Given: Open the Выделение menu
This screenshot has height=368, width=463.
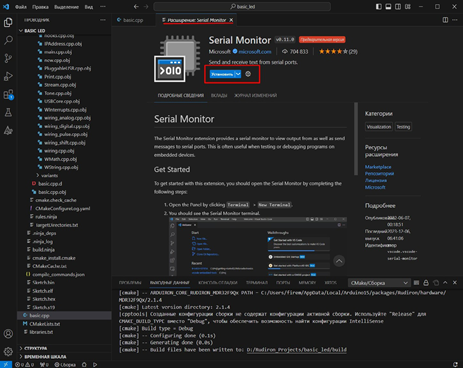Looking at the screenshot, I should pyautogui.click(x=66, y=7).
